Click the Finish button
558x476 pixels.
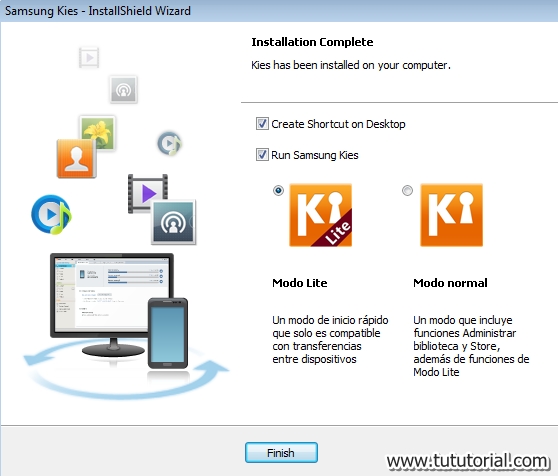pos(281,453)
